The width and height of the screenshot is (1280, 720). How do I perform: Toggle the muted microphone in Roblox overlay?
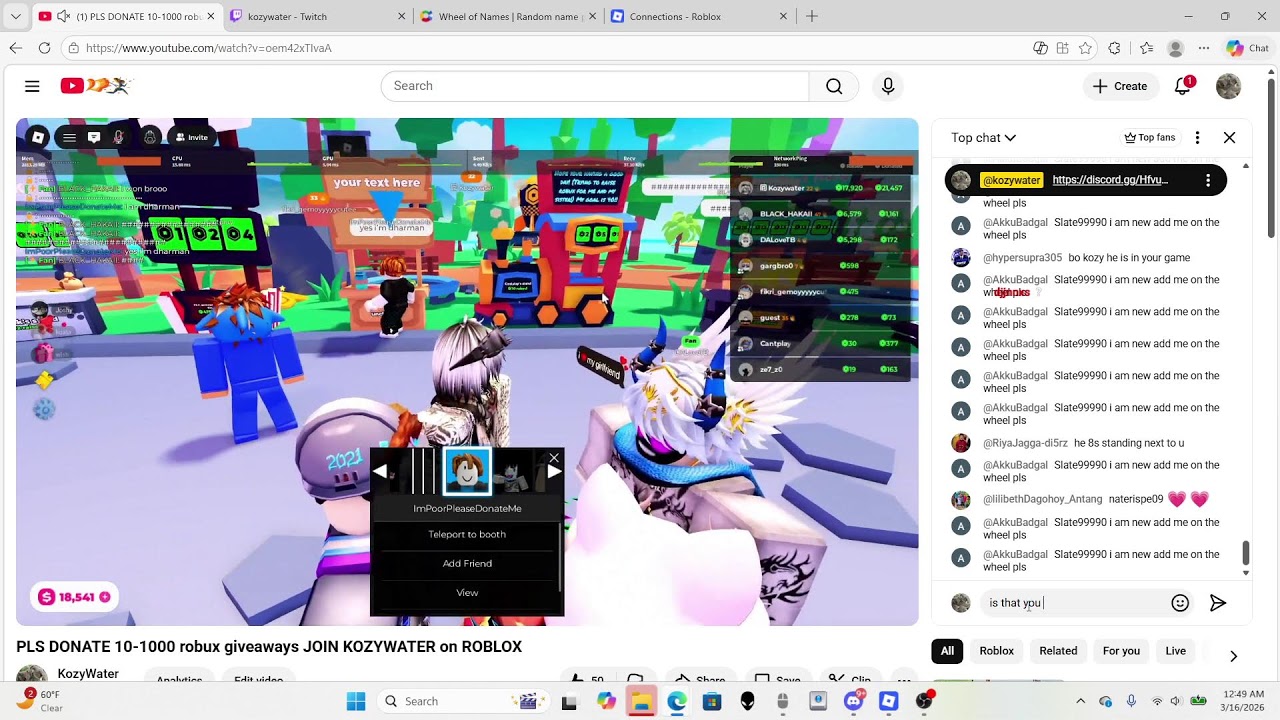[x=119, y=137]
